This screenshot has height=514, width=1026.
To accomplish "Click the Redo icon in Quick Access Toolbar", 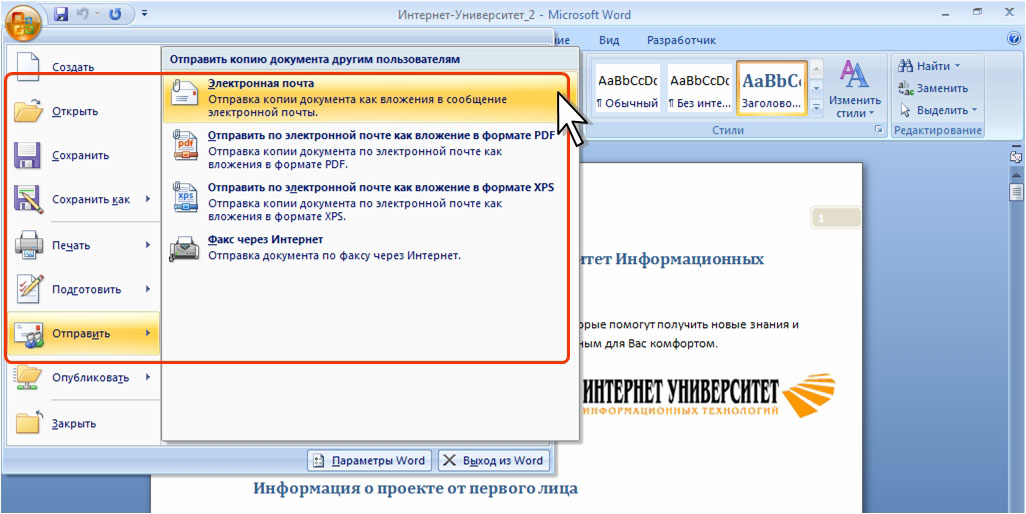I will tap(114, 14).
